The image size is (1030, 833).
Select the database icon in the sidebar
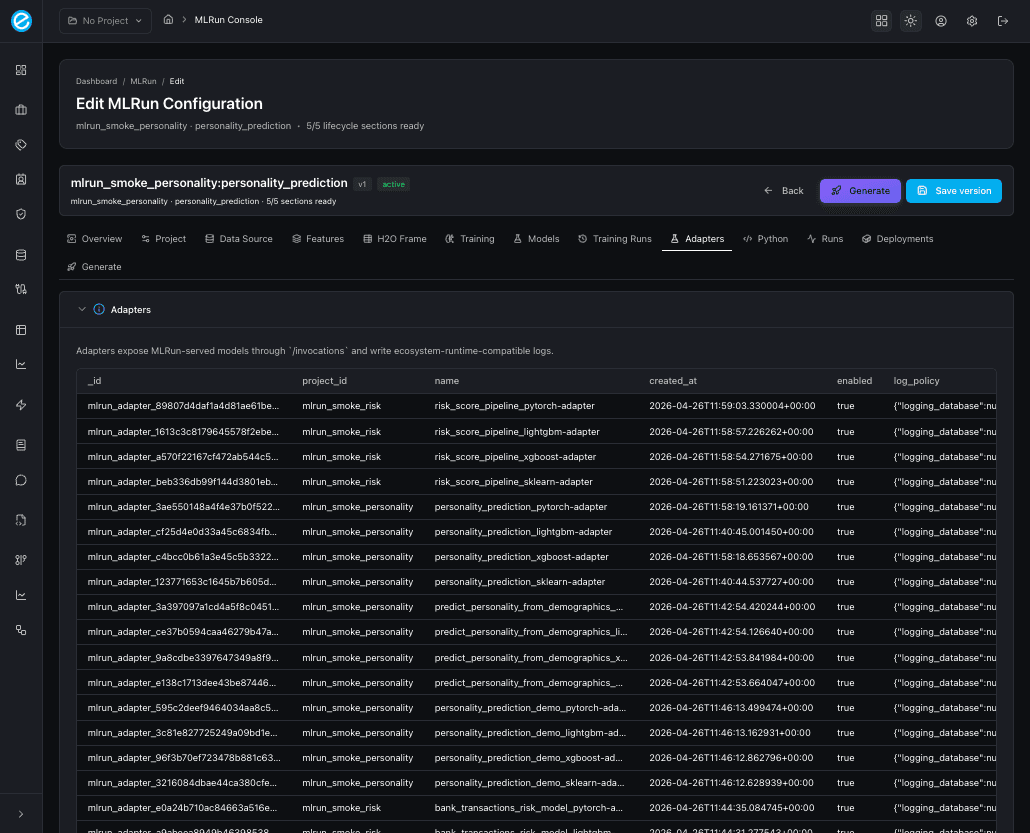click(20, 254)
